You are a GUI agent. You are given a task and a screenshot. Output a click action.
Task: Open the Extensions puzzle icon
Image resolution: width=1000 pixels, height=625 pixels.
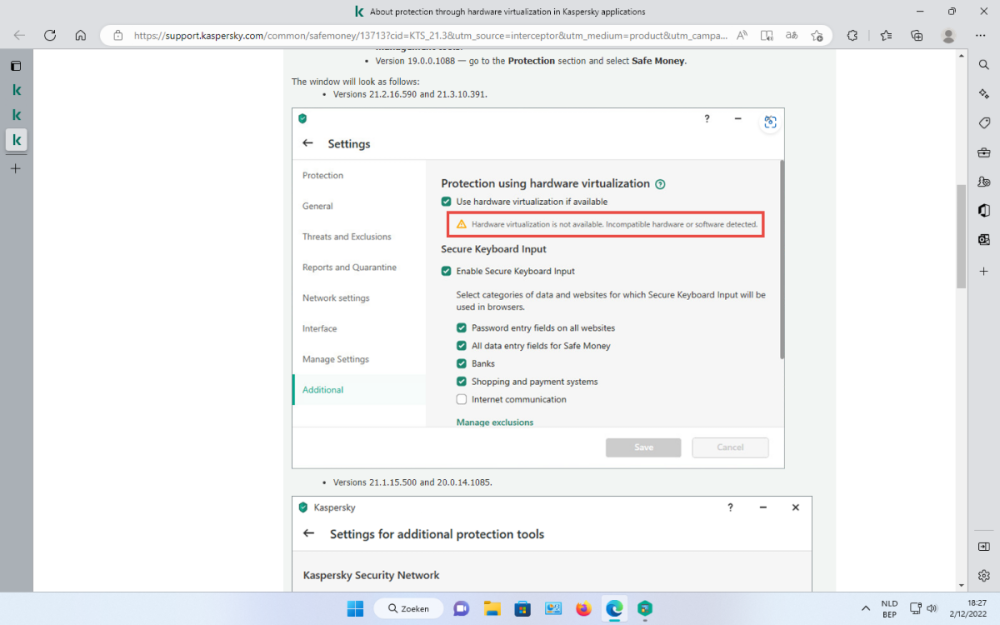coord(853,36)
